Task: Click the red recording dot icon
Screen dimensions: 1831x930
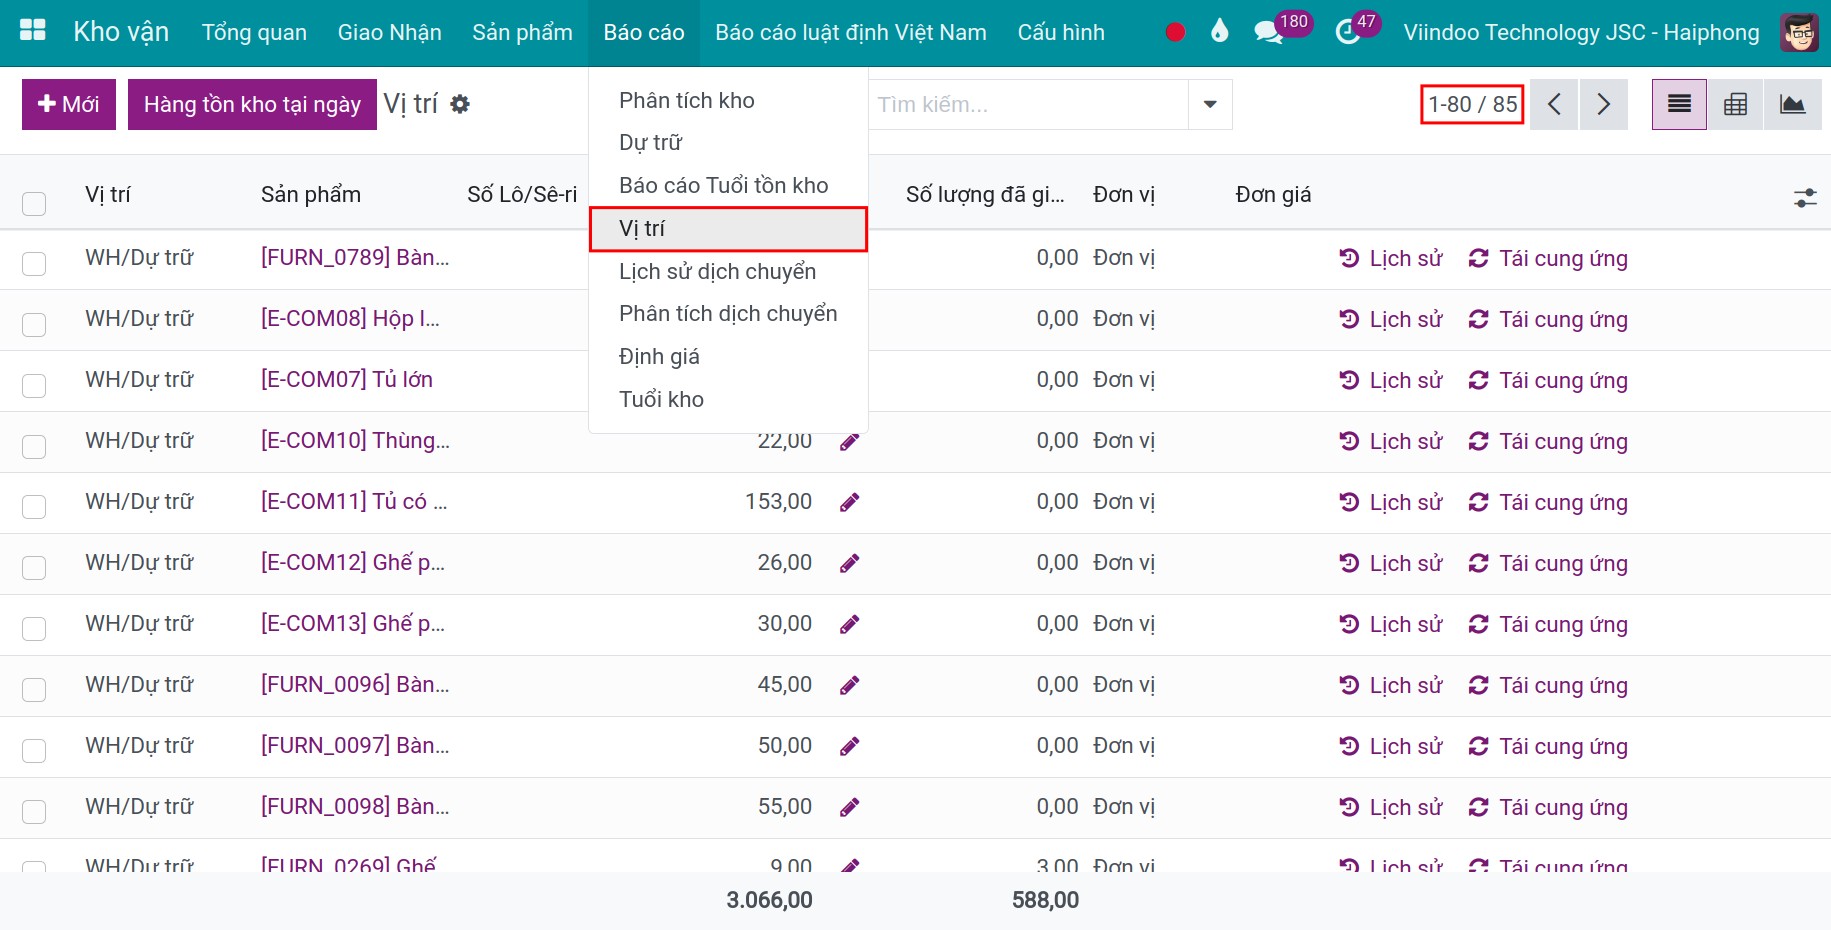Action: tap(1175, 32)
